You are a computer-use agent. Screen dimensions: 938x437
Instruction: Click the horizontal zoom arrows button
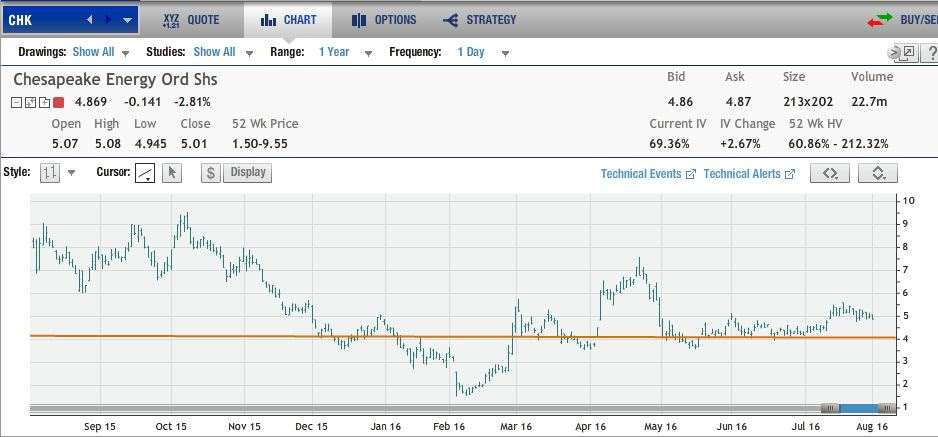tap(830, 173)
